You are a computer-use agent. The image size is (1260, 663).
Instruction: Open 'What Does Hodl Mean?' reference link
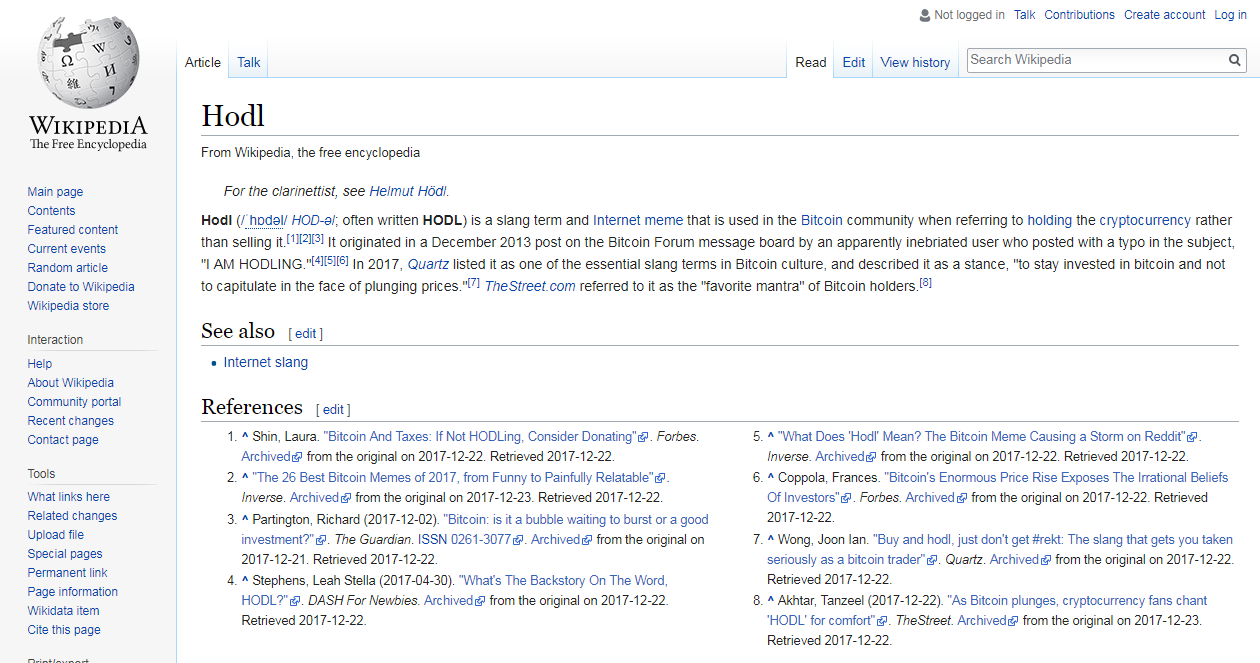[x=988, y=436]
